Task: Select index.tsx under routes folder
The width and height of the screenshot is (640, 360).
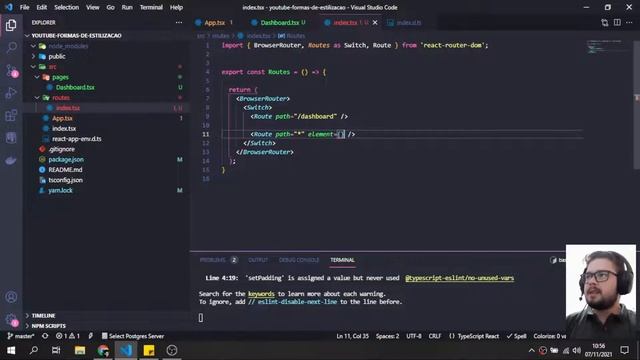Action: [x=68, y=108]
